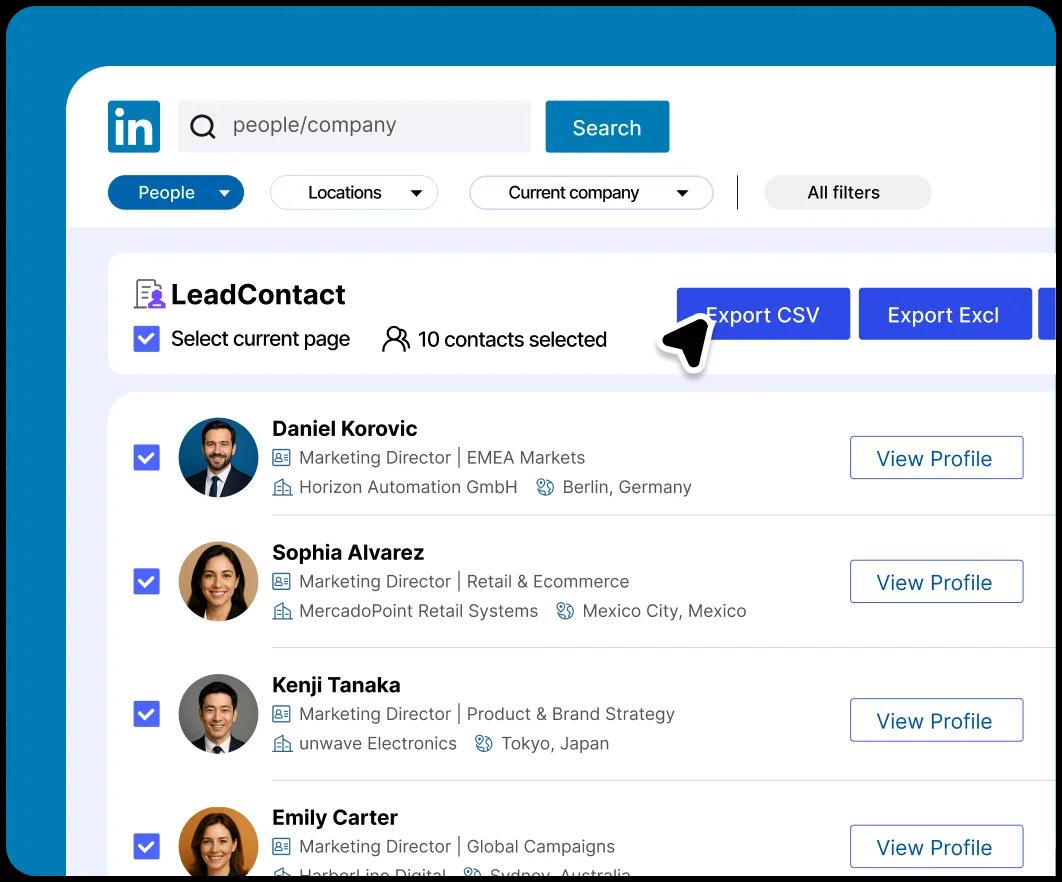Click 'Marketing Director | EMEA Markets' title
This screenshot has width=1062, height=882.
[442, 458]
